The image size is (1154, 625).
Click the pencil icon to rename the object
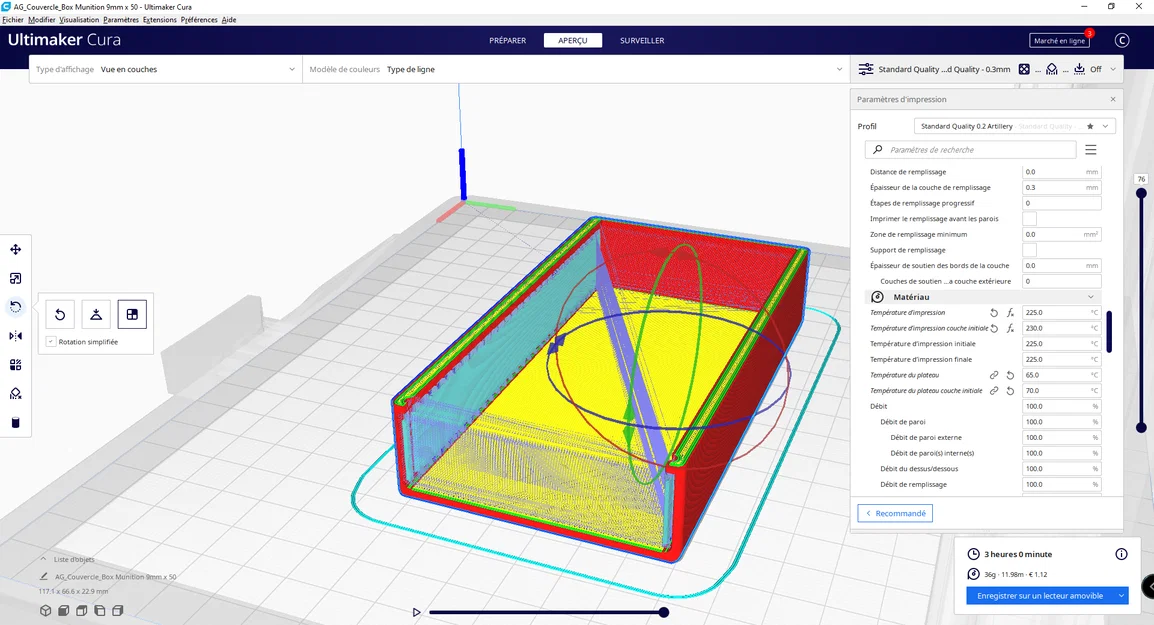[x=44, y=576]
